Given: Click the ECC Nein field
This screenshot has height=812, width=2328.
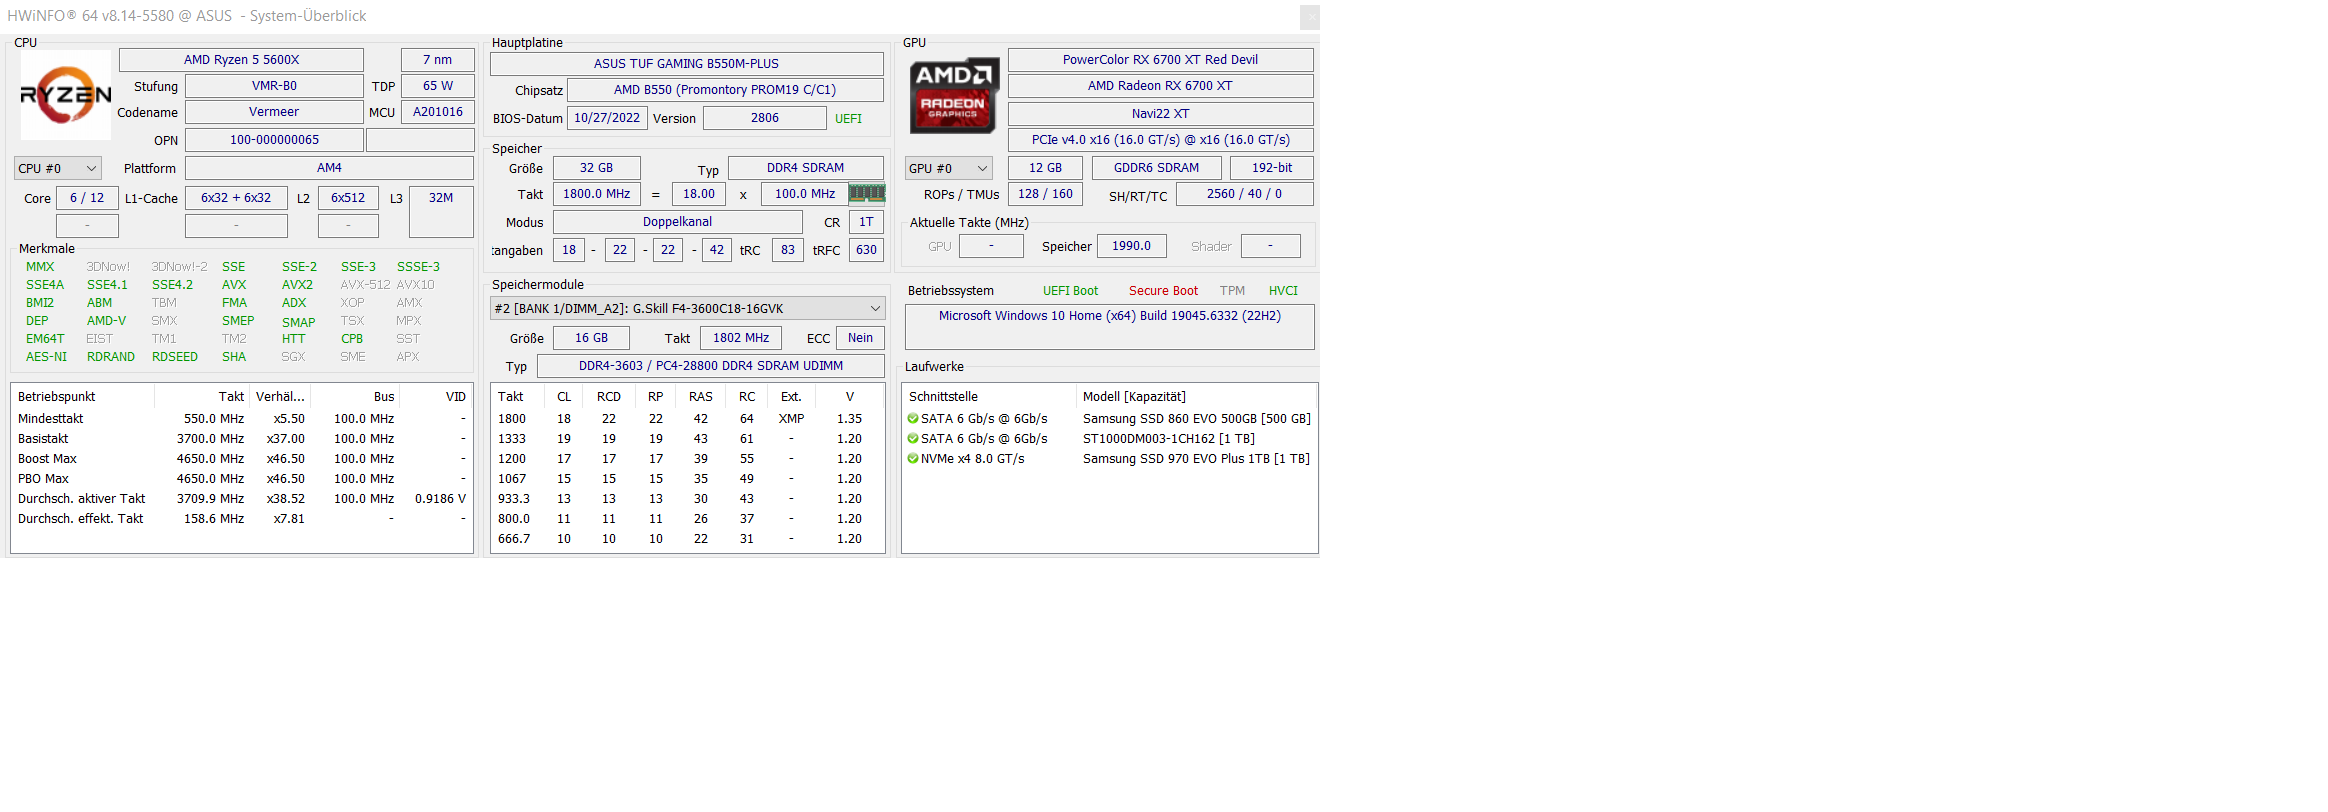Looking at the screenshot, I should tap(860, 338).
